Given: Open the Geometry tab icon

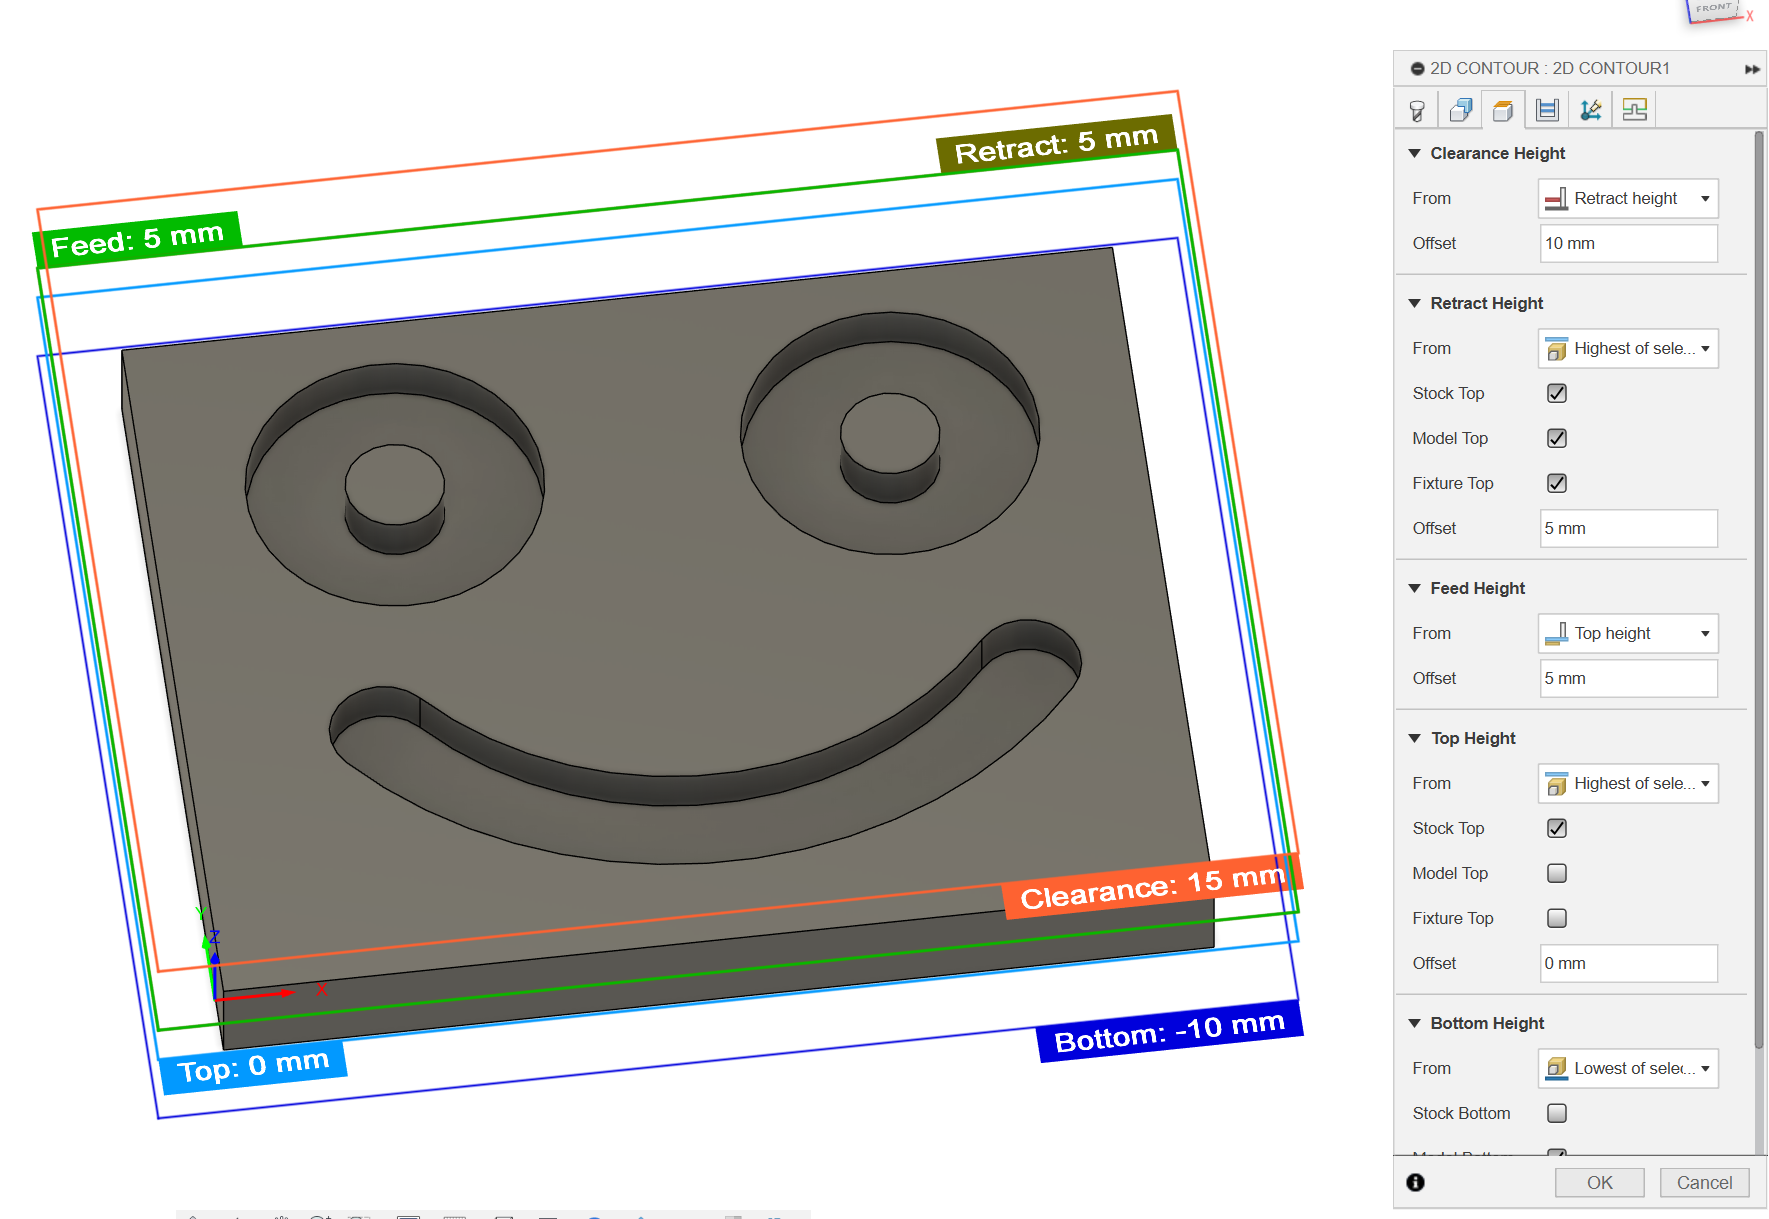Looking at the screenshot, I should (x=1460, y=110).
